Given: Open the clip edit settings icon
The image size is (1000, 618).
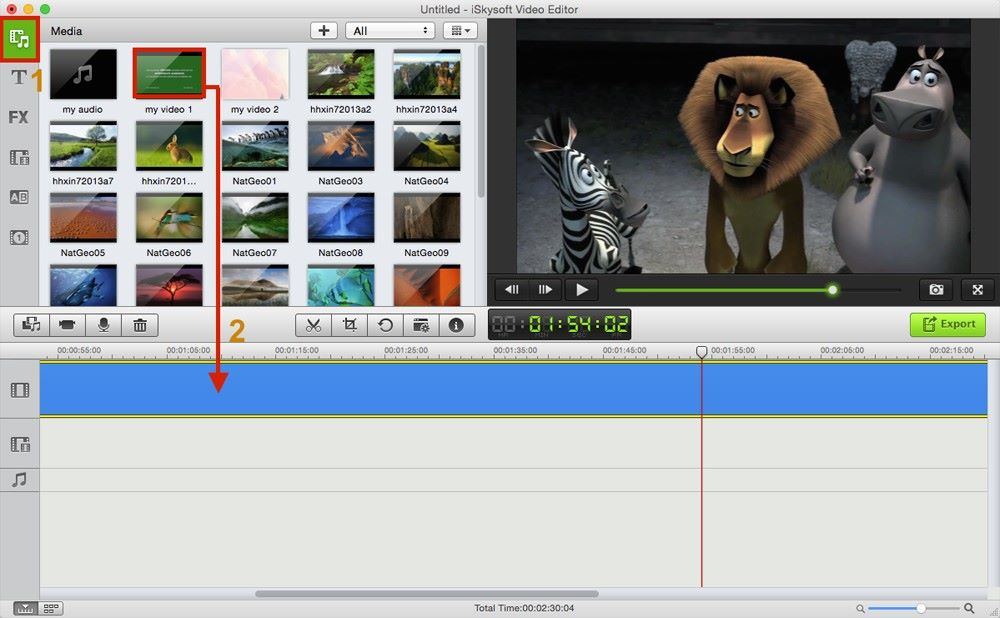Looking at the screenshot, I should coord(421,325).
